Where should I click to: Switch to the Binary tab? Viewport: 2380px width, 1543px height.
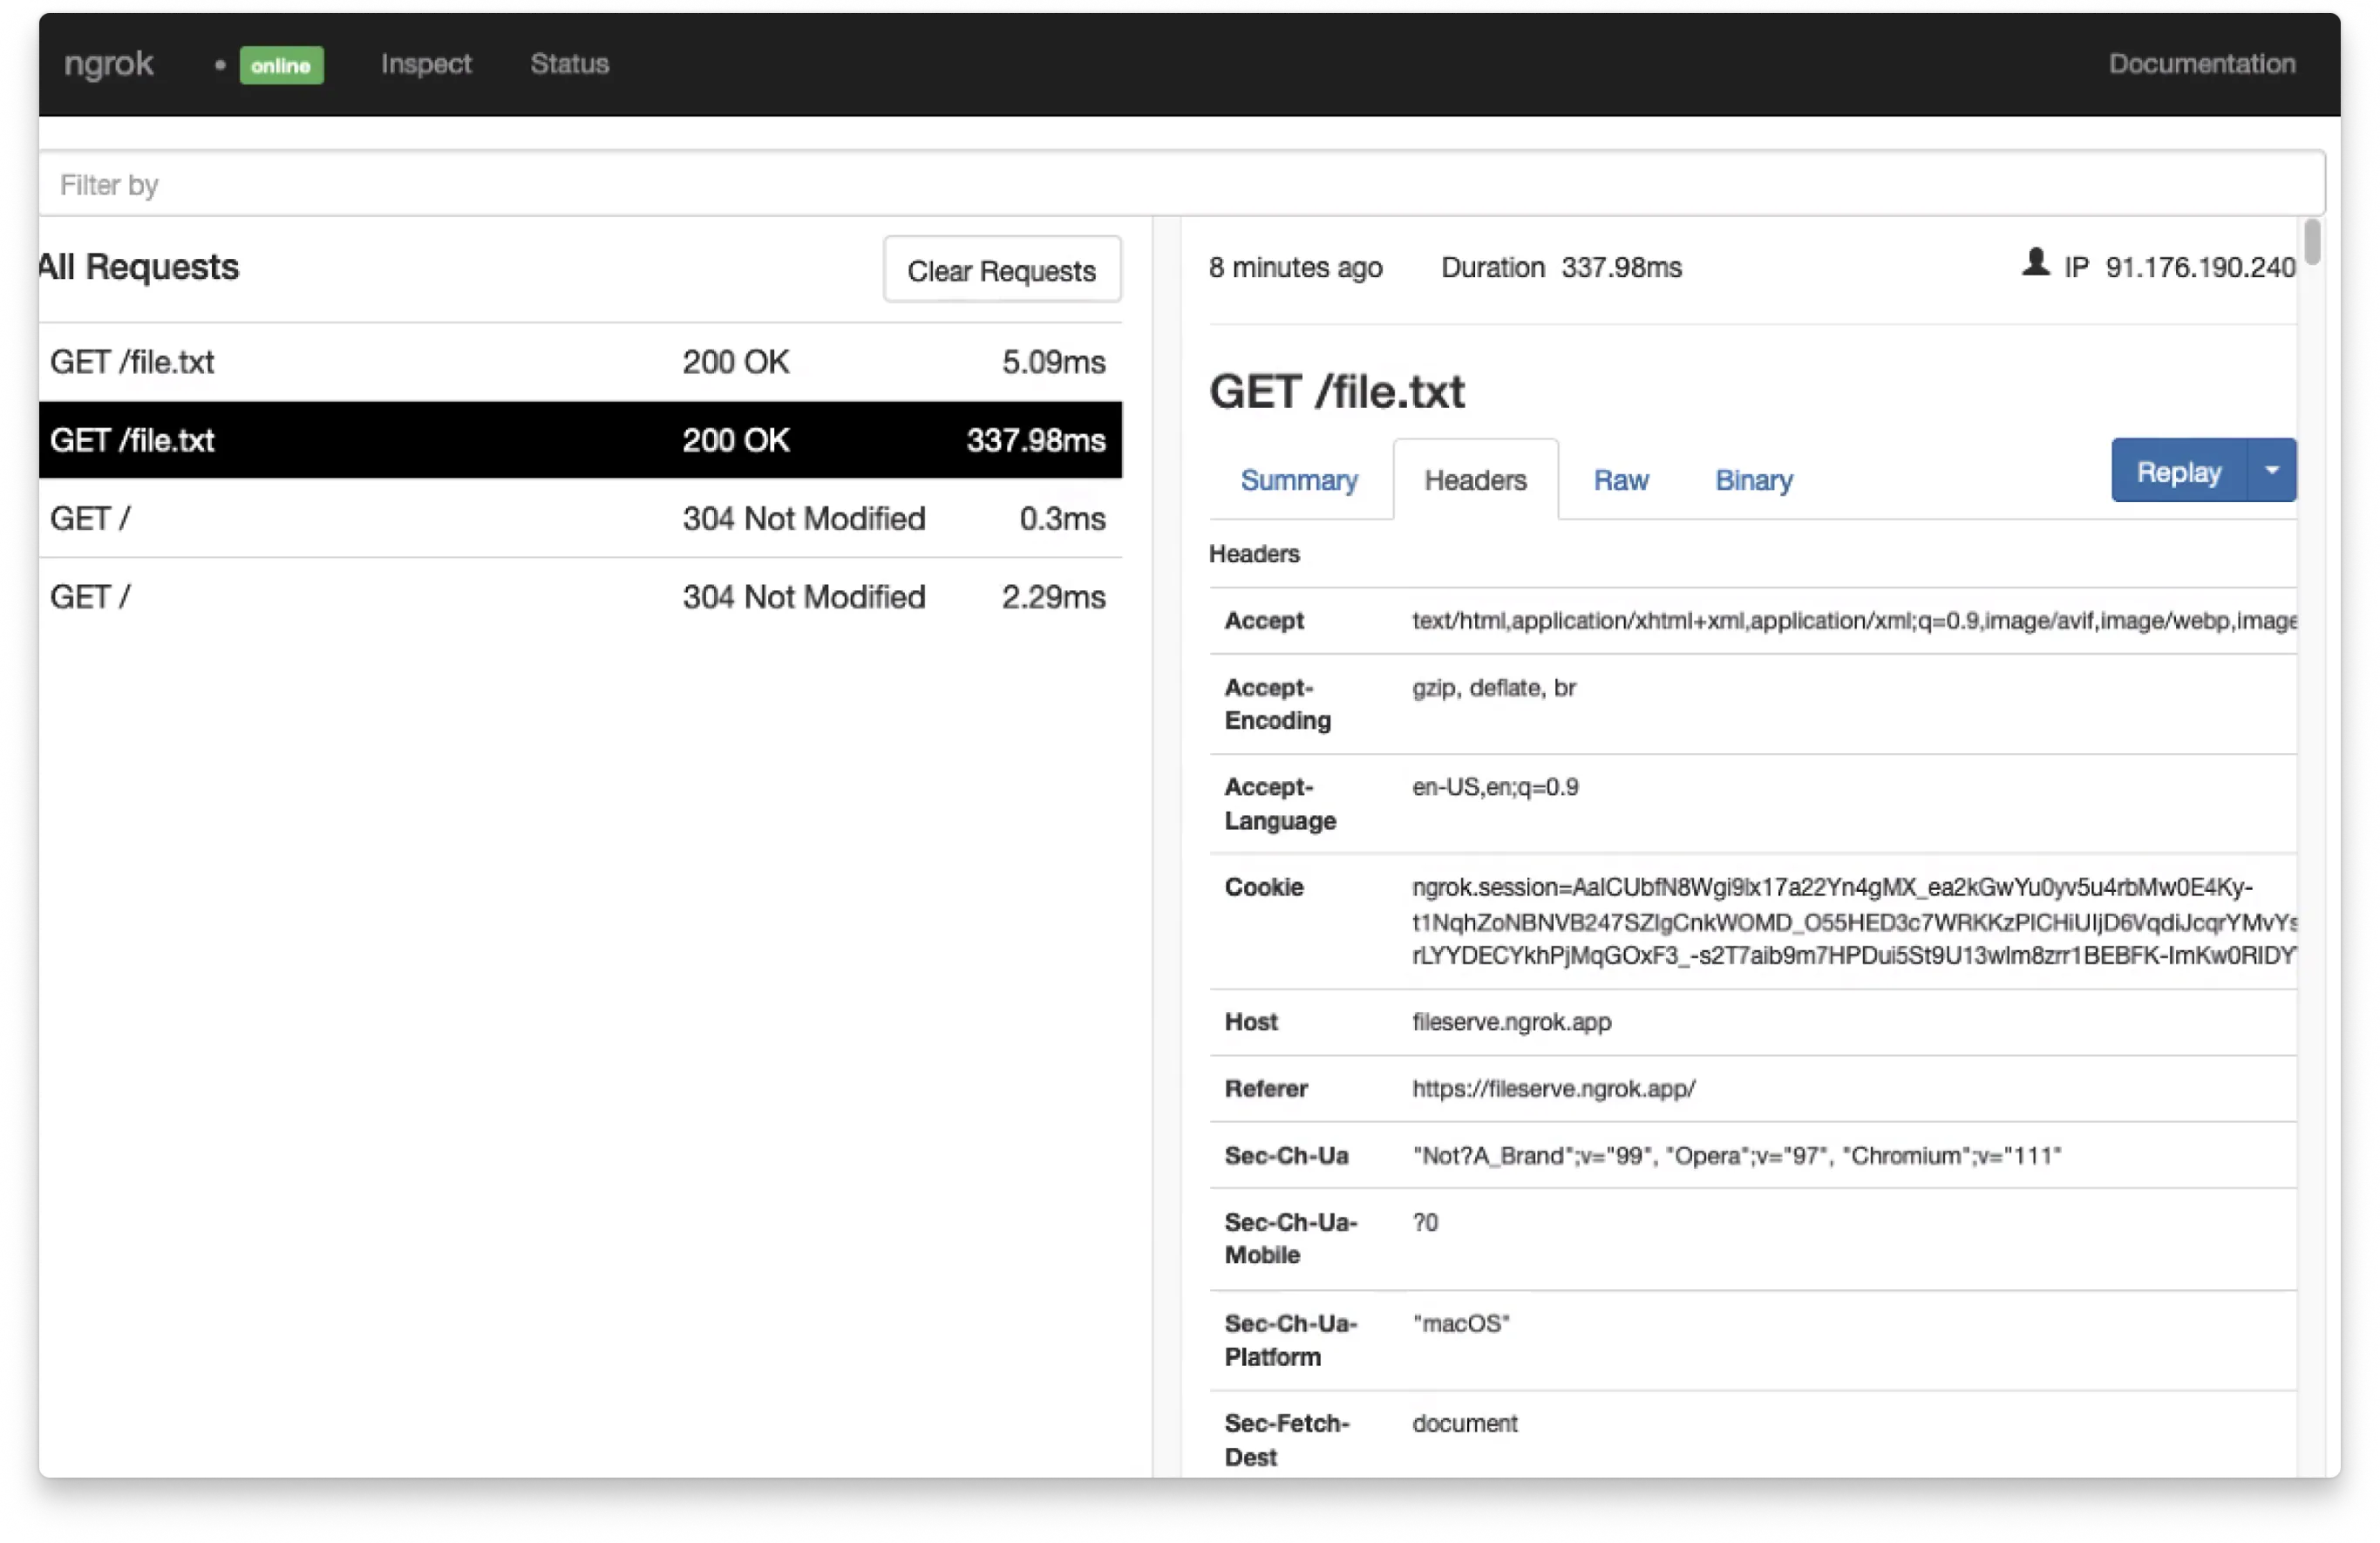pos(1753,480)
